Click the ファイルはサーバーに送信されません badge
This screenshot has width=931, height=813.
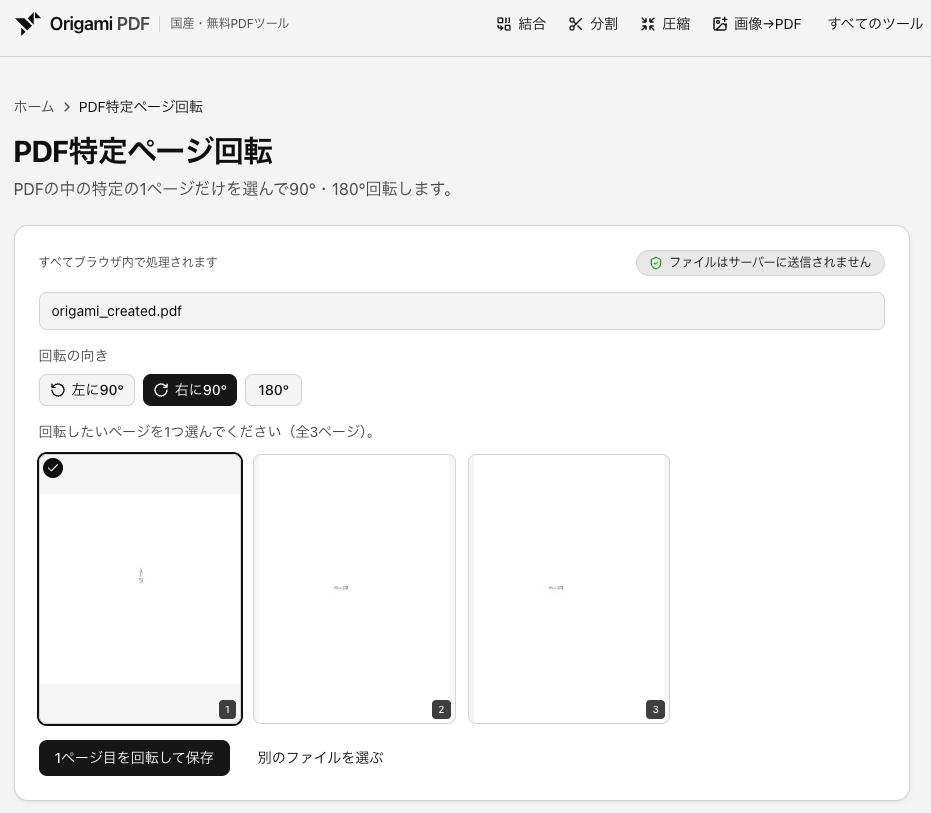coord(760,262)
